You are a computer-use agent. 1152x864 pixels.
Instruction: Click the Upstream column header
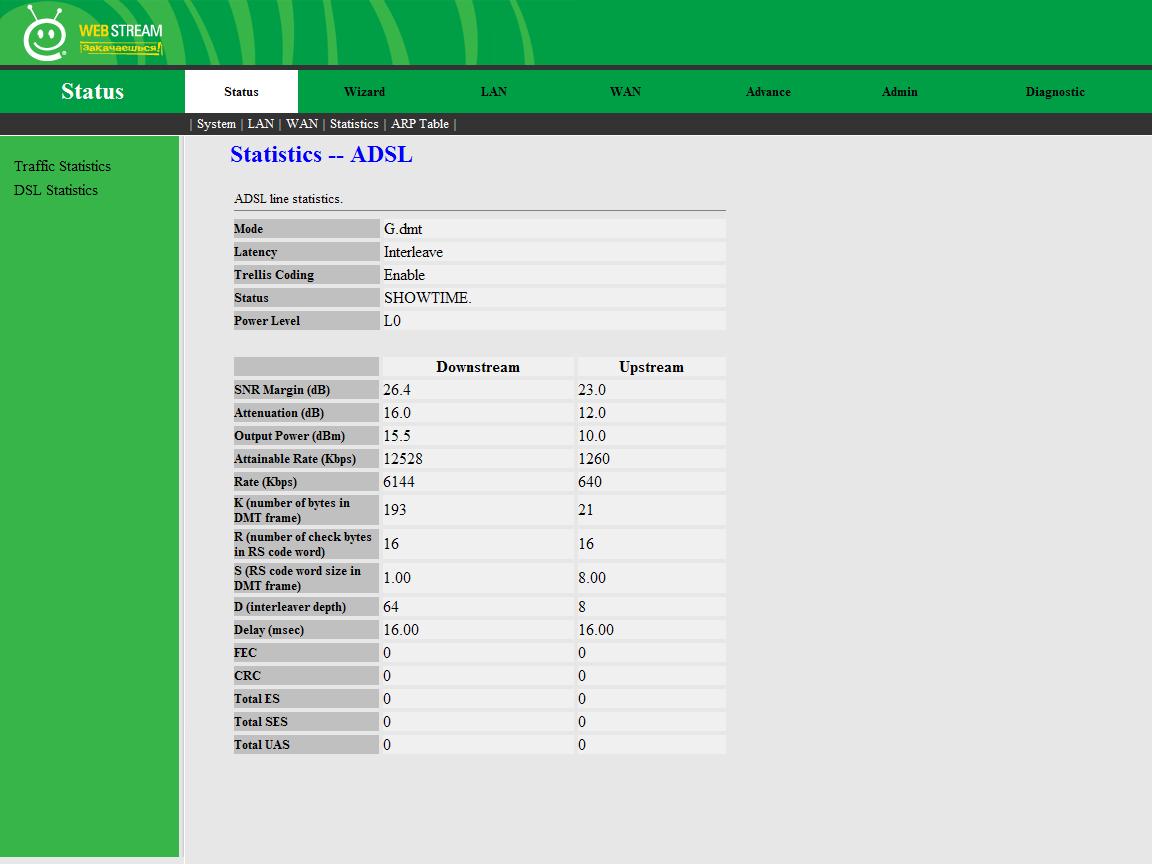pyautogui.click(x=651, y=367)
